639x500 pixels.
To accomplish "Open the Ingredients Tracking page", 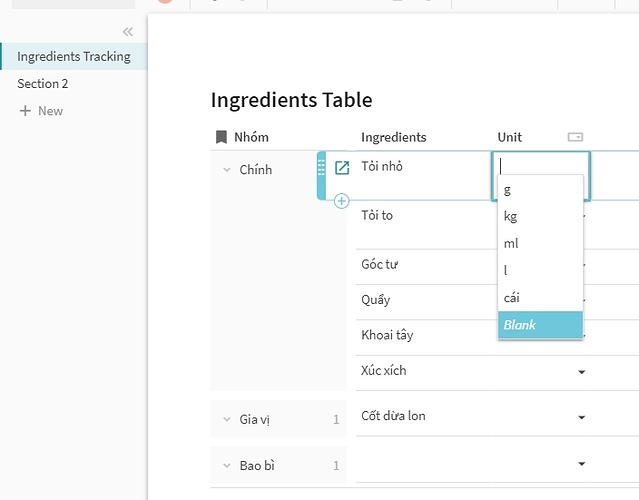I will [73, 57].
